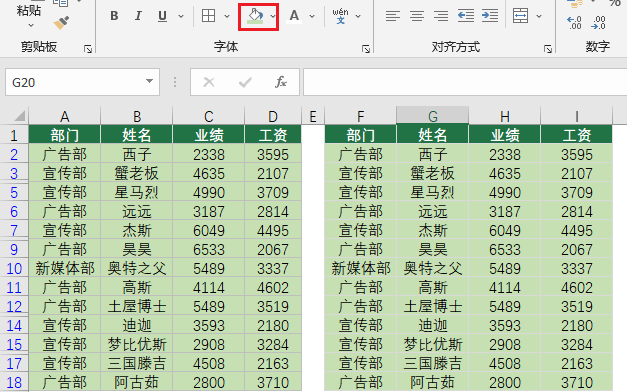Click cell 阿古茹 in column B
The image size is (627, 392).
point(137,382)
